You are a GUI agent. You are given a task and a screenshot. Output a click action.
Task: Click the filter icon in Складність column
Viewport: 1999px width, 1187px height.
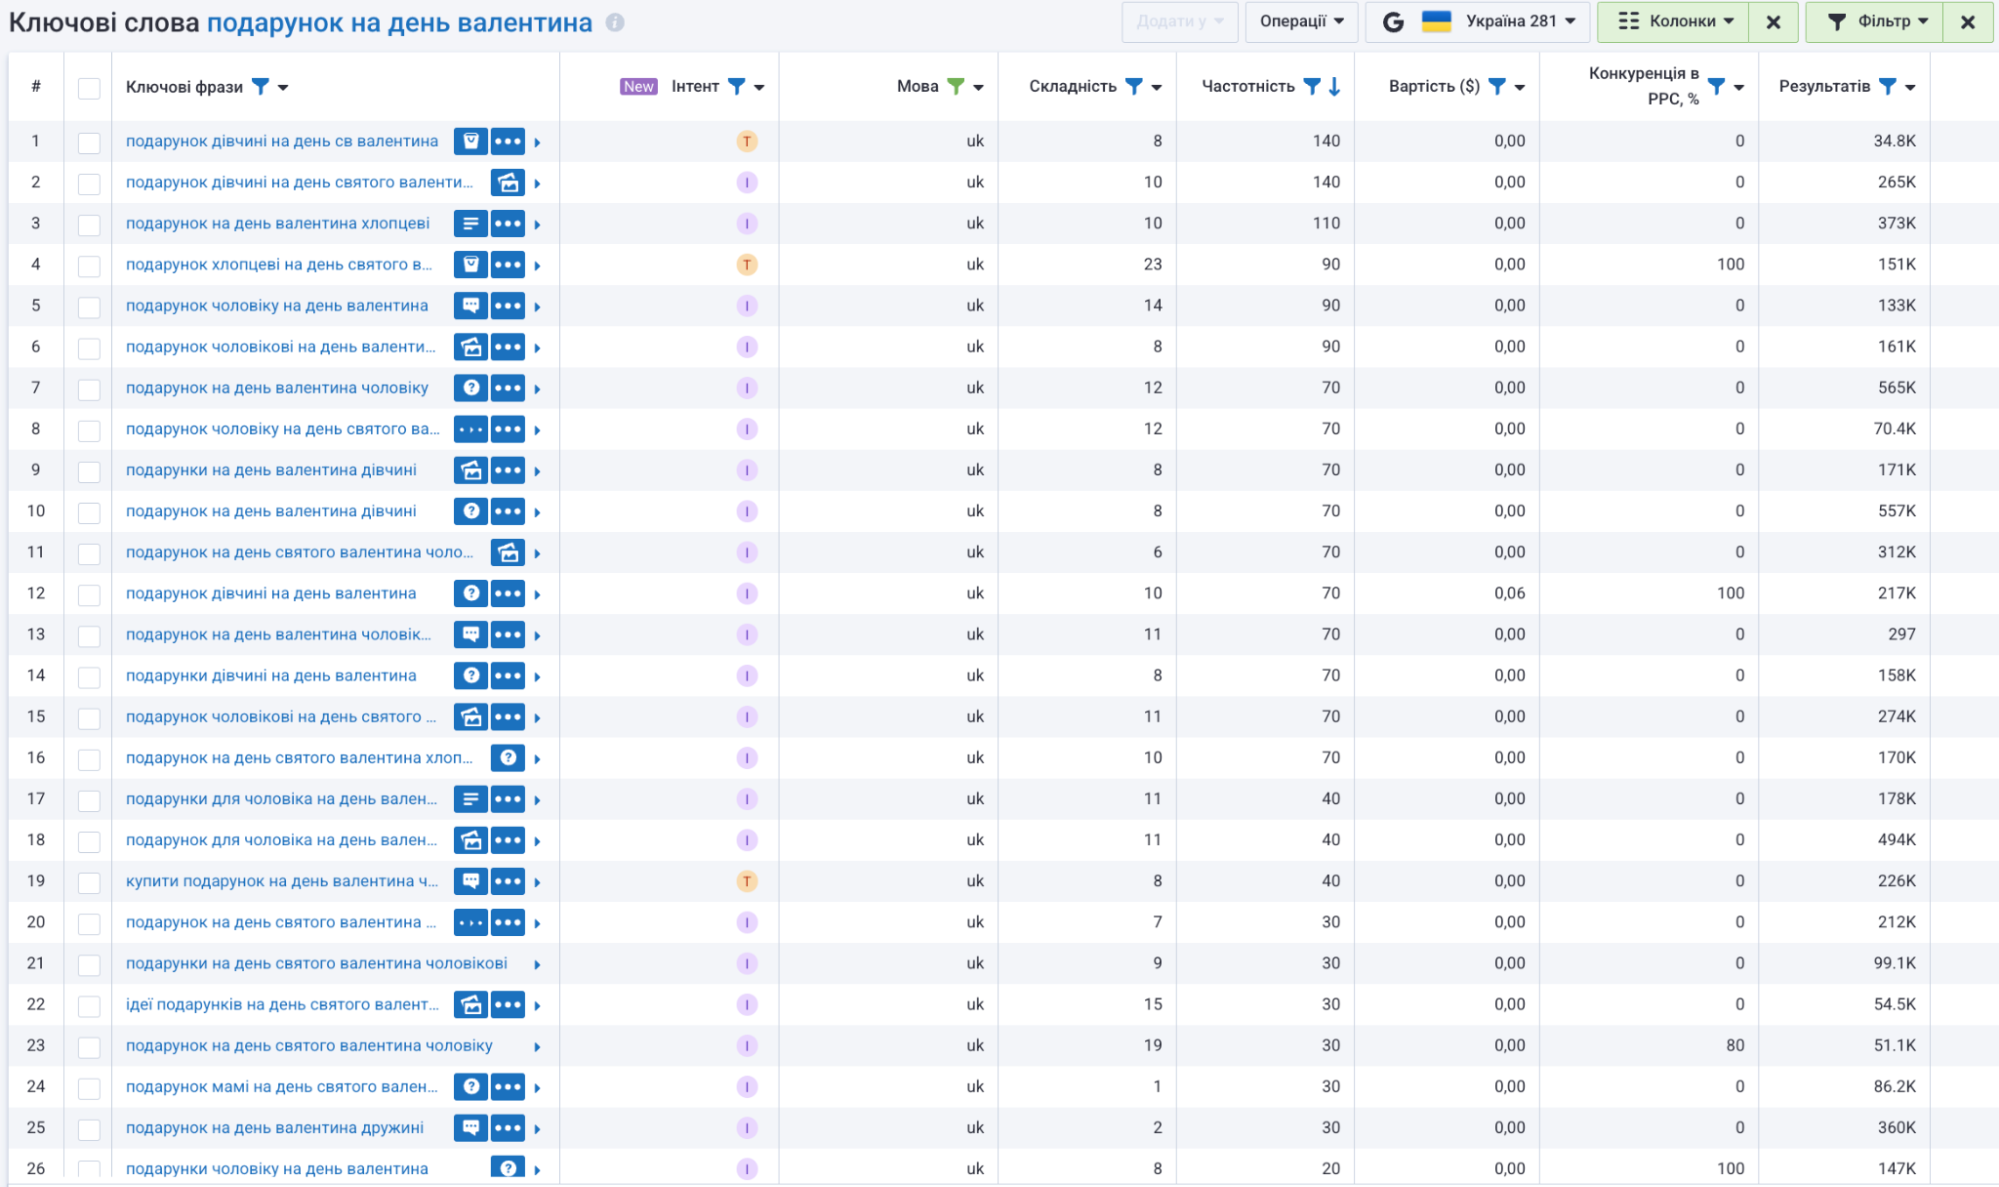[1134, 87]
